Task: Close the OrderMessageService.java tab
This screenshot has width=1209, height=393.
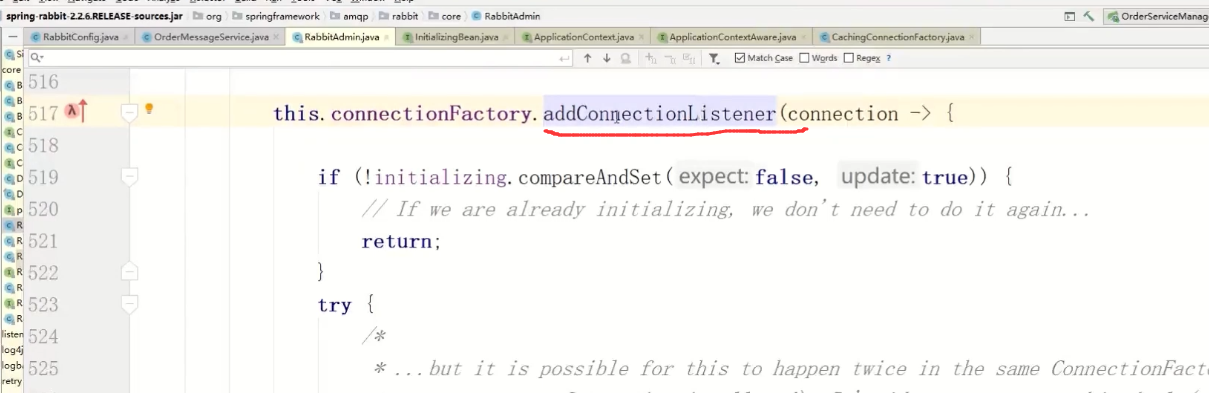Action: point(276,37)
